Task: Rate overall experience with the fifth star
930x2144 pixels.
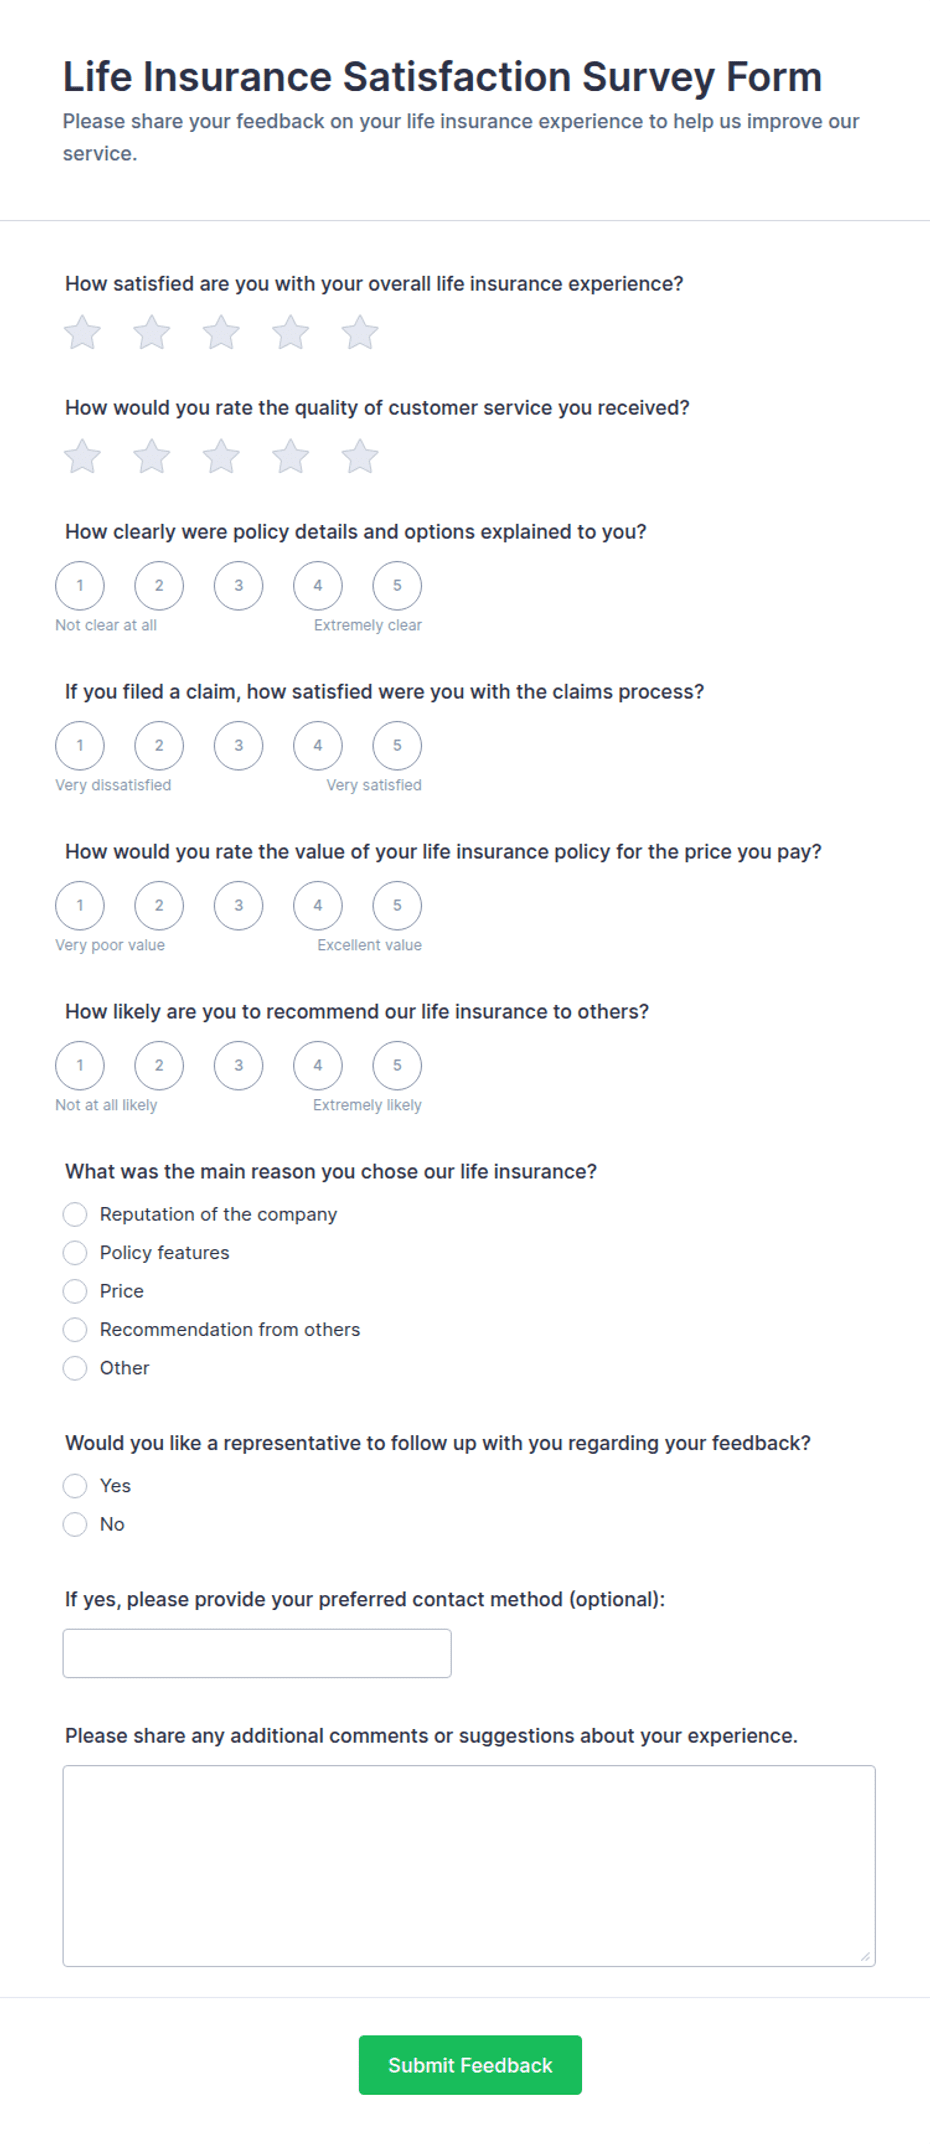Action: pyautogui.click(x=360, y=333)
